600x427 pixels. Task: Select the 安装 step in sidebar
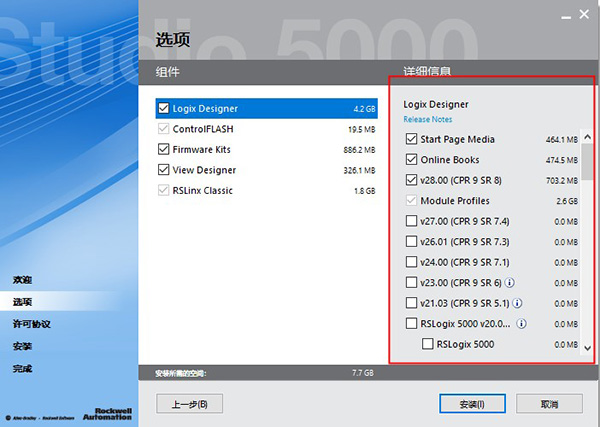[x=22, y=346]
